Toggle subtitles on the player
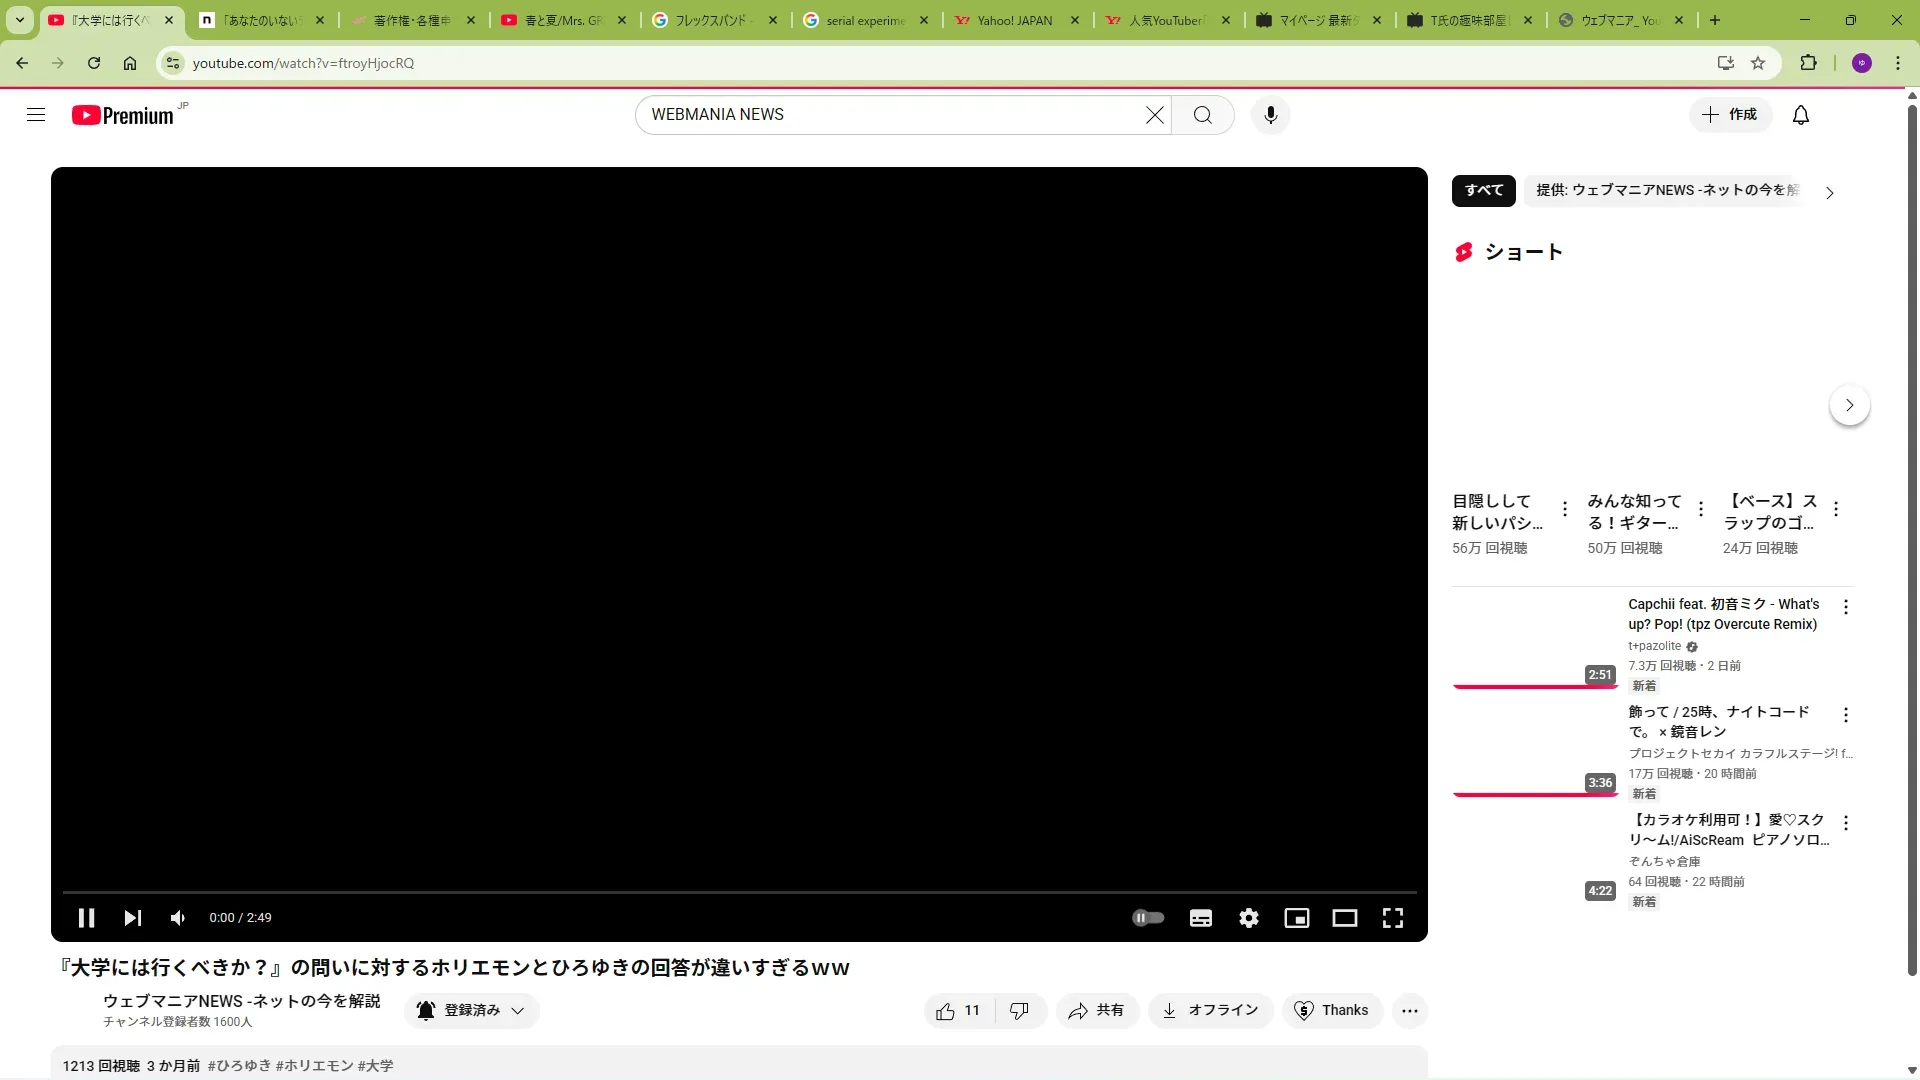Viewport: 1920px width, 1080px height. click(1200, 918)
